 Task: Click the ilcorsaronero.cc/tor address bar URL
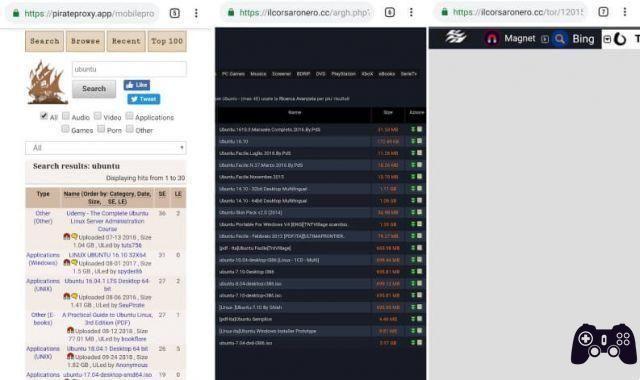click(x=518, y=12)
